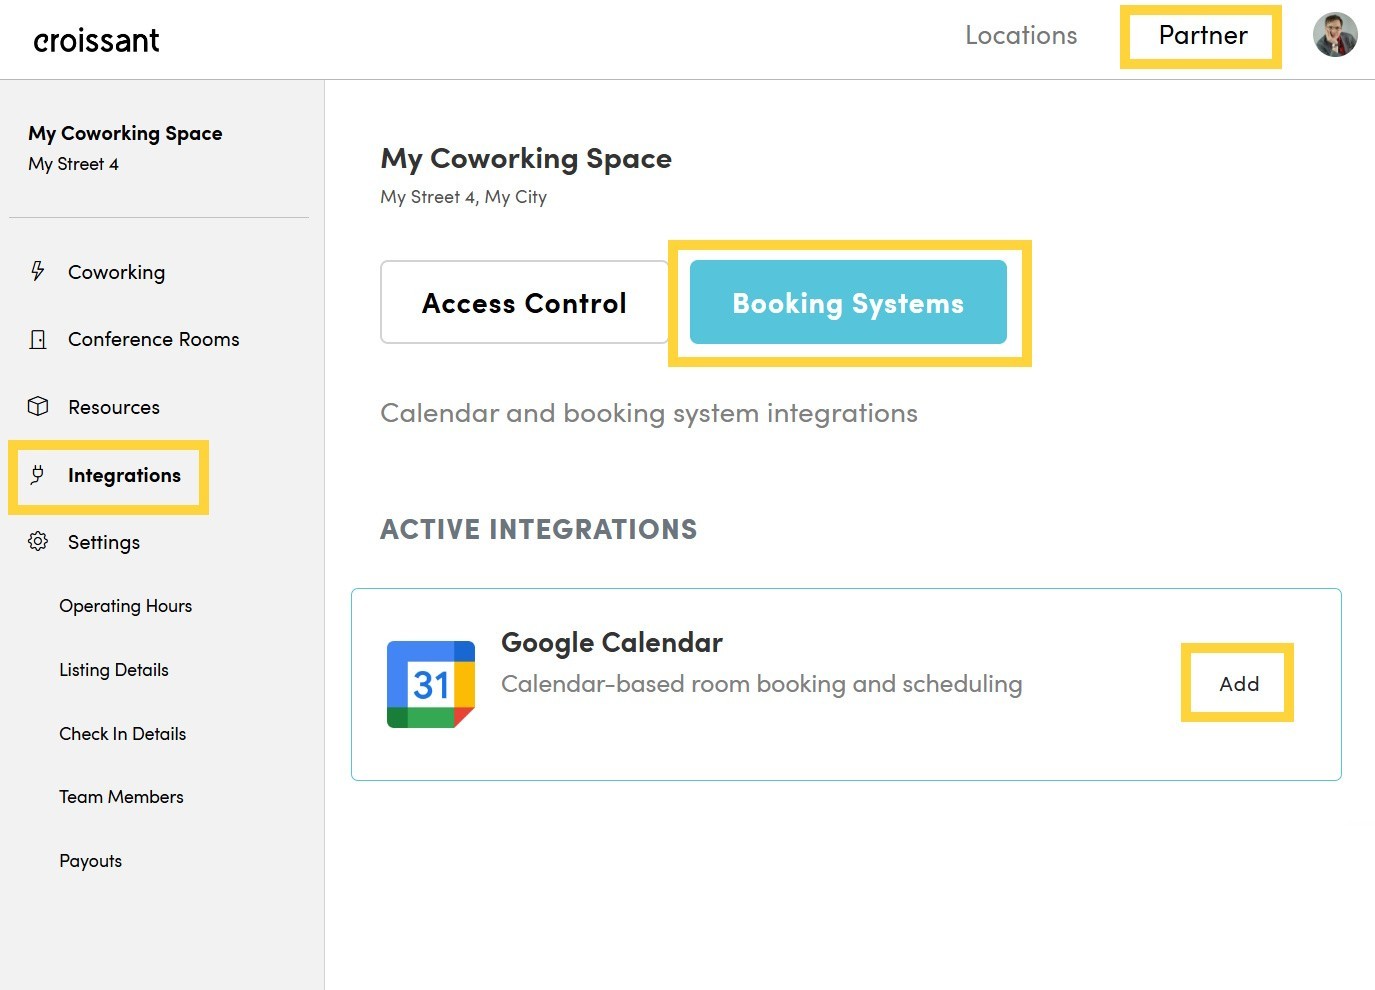Go to Listing Details

tap(113, 669)
